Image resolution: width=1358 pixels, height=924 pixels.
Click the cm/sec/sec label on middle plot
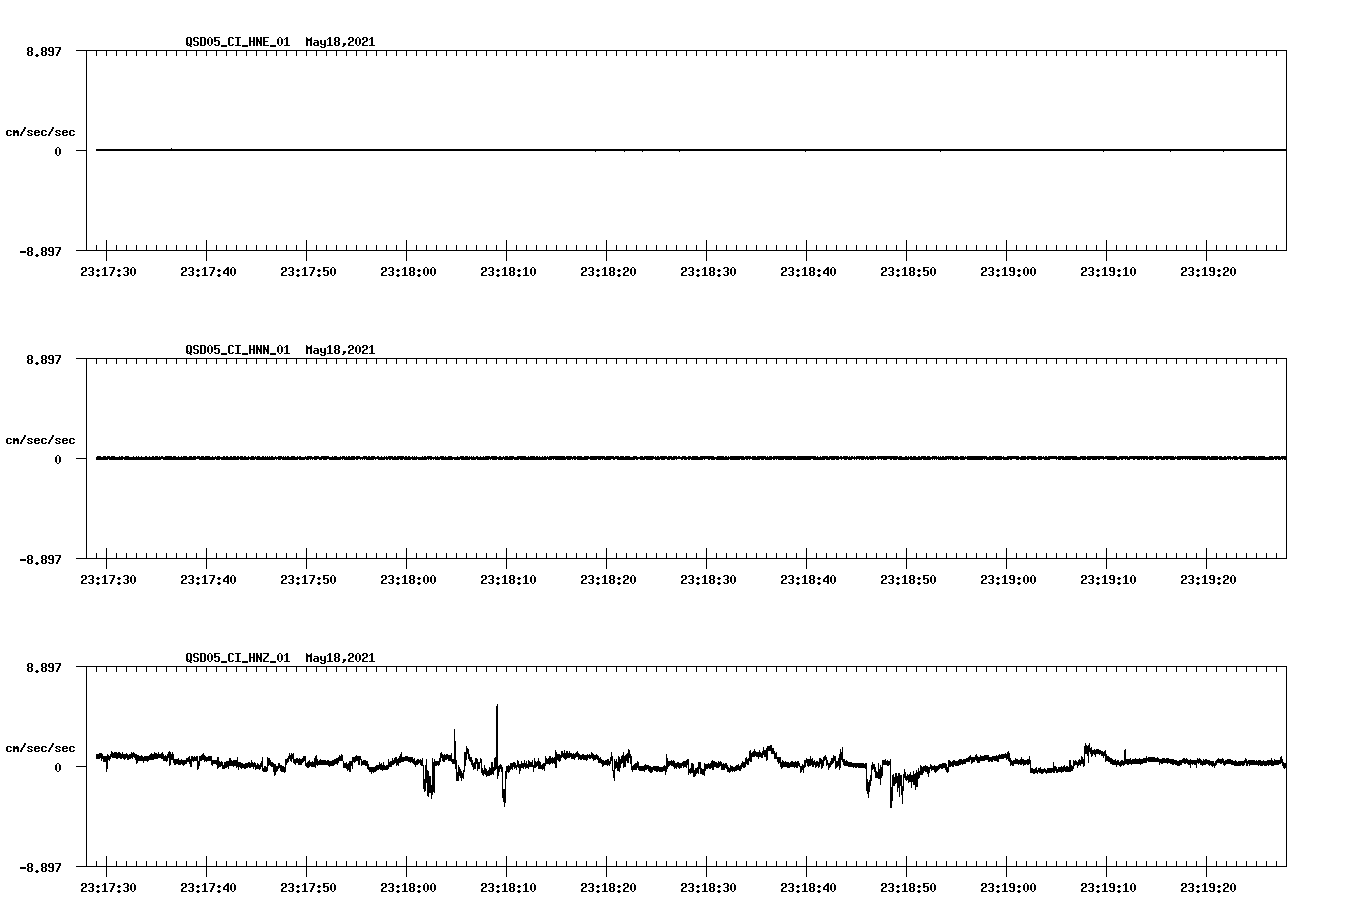(x=41, y=439)
